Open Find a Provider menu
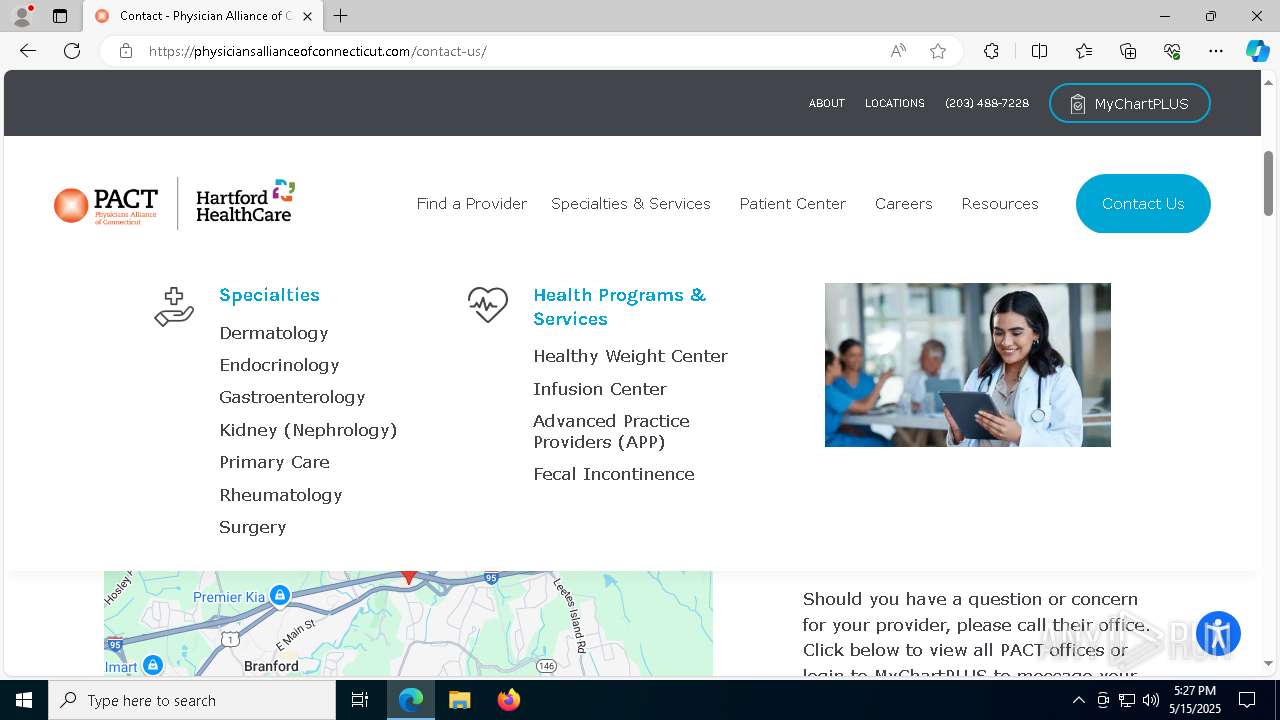This screenshot has height=720, width=1280. click(x=472, y=204)
